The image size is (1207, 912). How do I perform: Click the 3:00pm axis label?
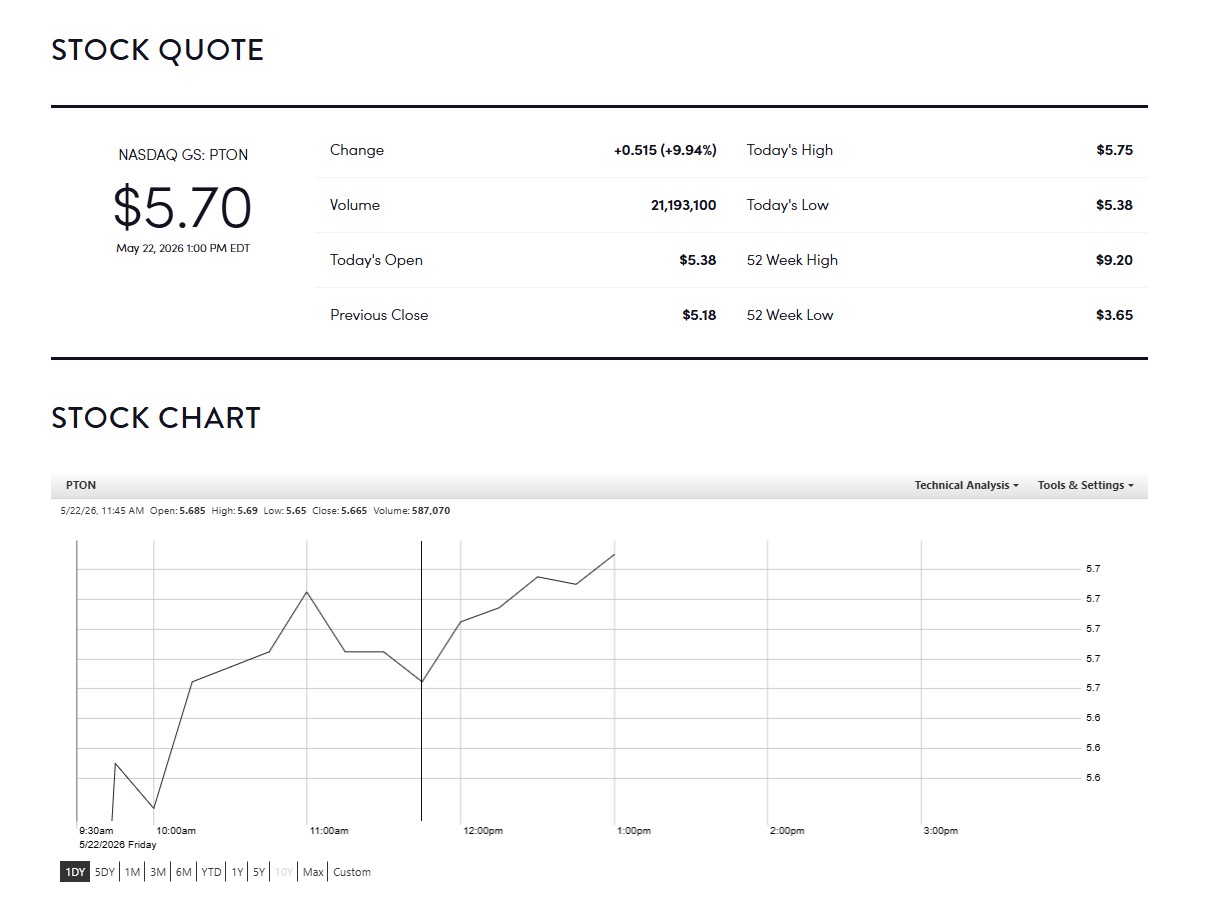click(940, 831)
